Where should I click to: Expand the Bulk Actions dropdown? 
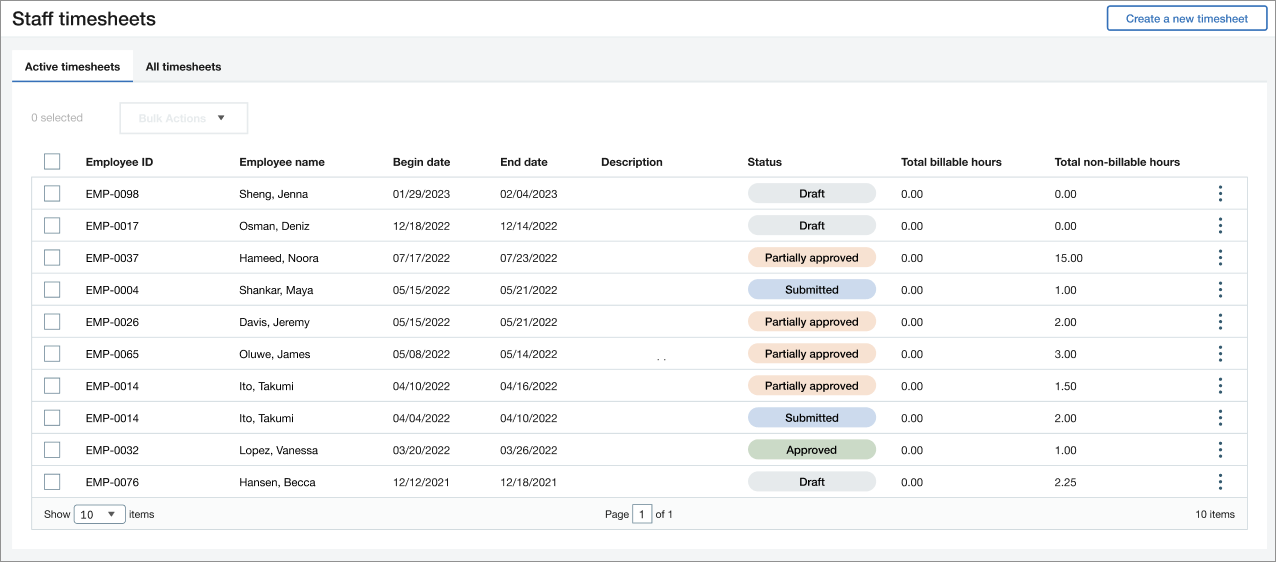(x=183, y=118)
